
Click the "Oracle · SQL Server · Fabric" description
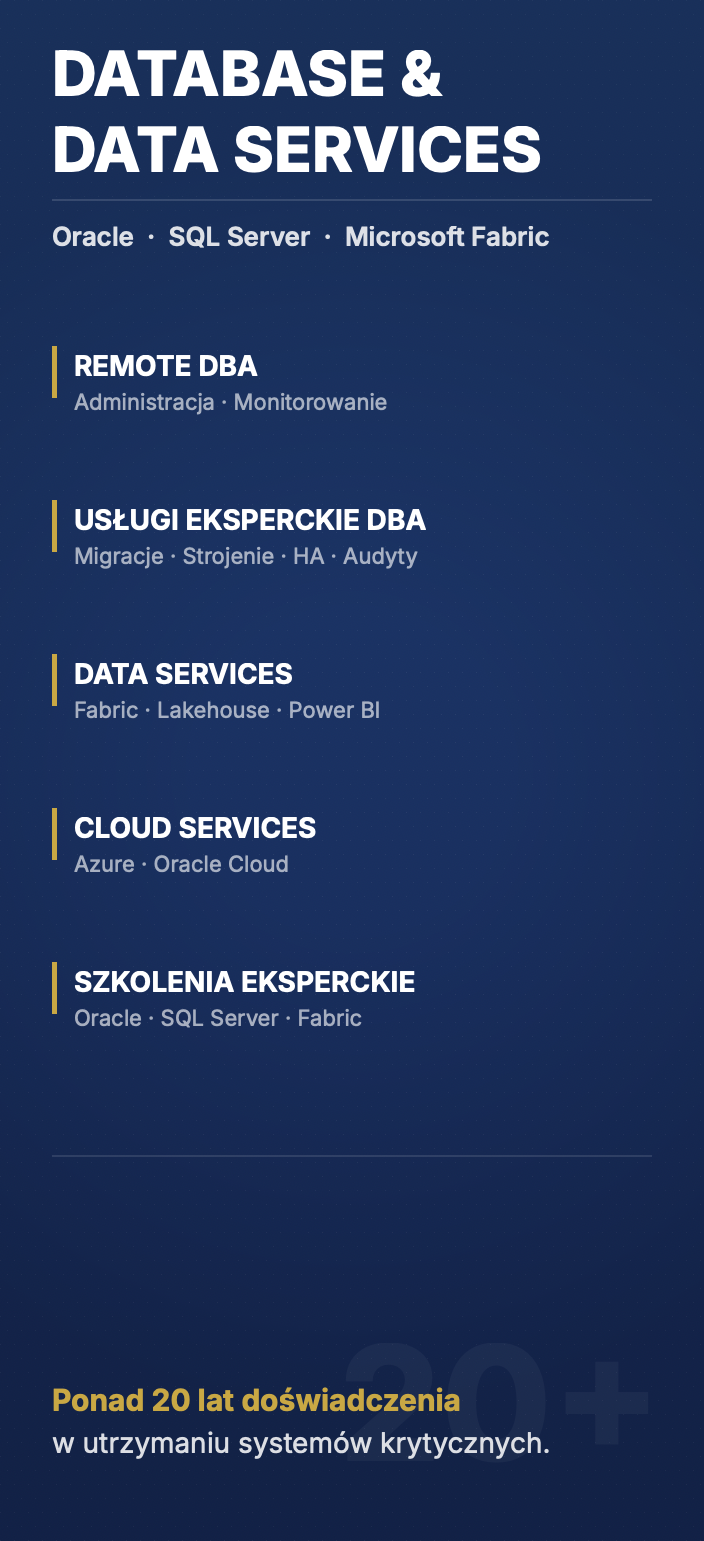[218, 1018]
